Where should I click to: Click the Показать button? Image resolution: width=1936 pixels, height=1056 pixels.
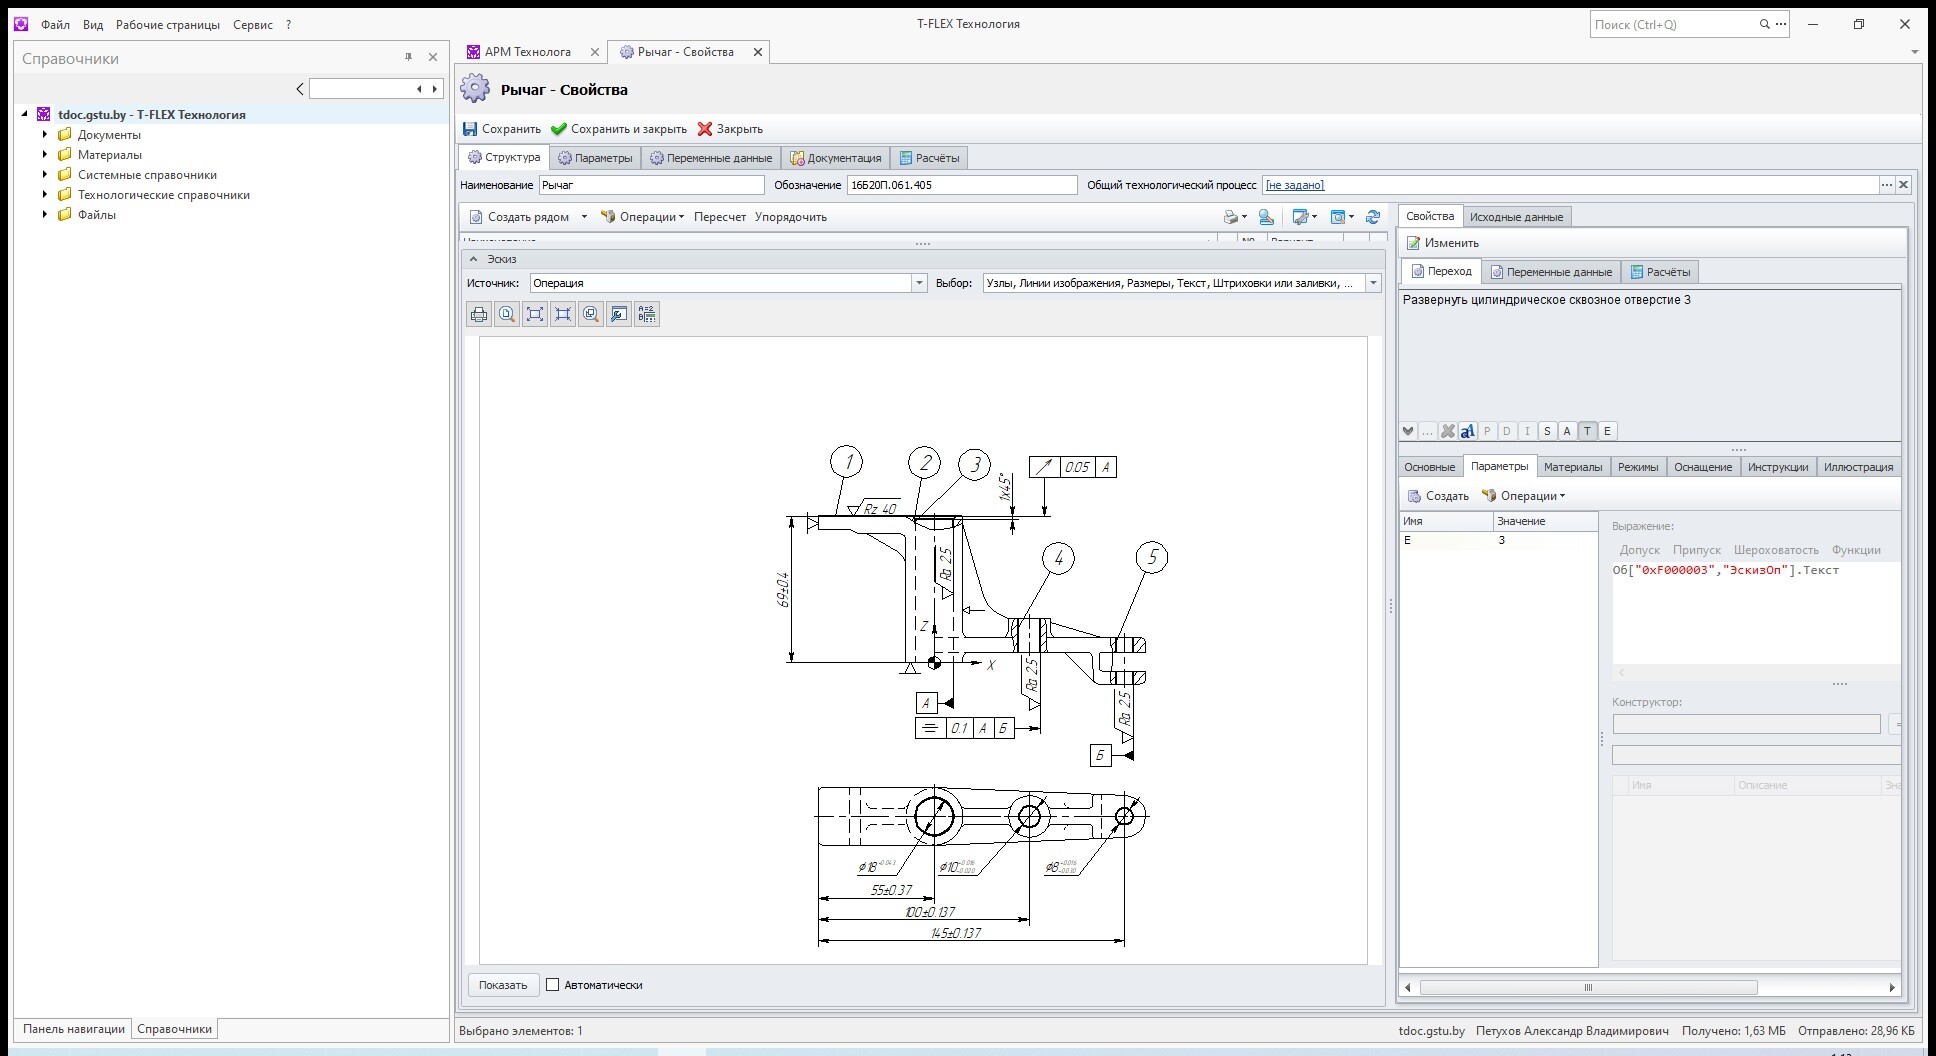(503, 985)
